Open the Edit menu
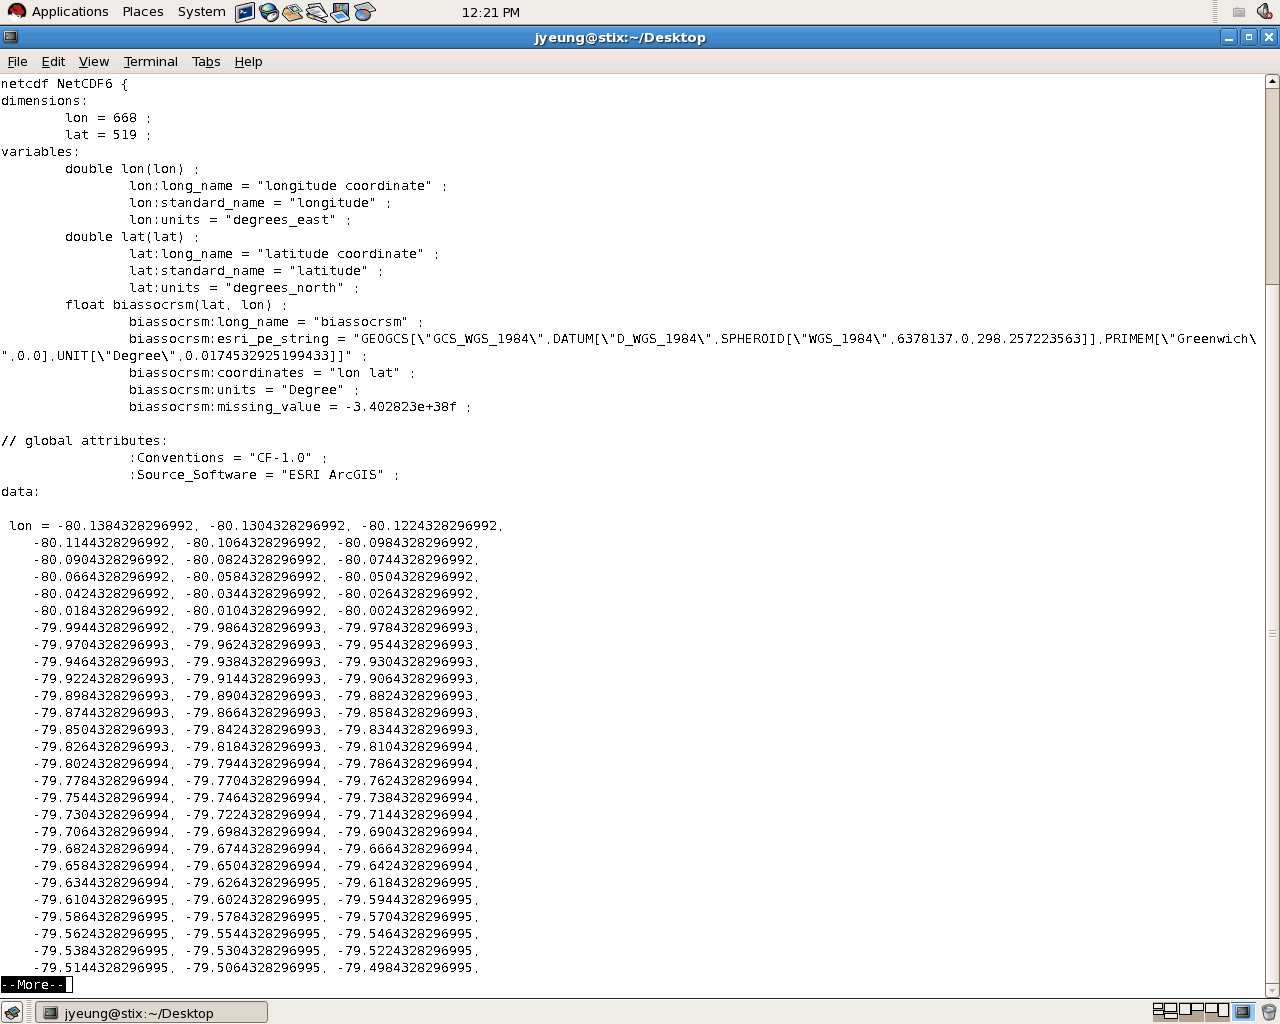The height and width of the screenshot is (1024, 1280). click(x=53, y=61)
